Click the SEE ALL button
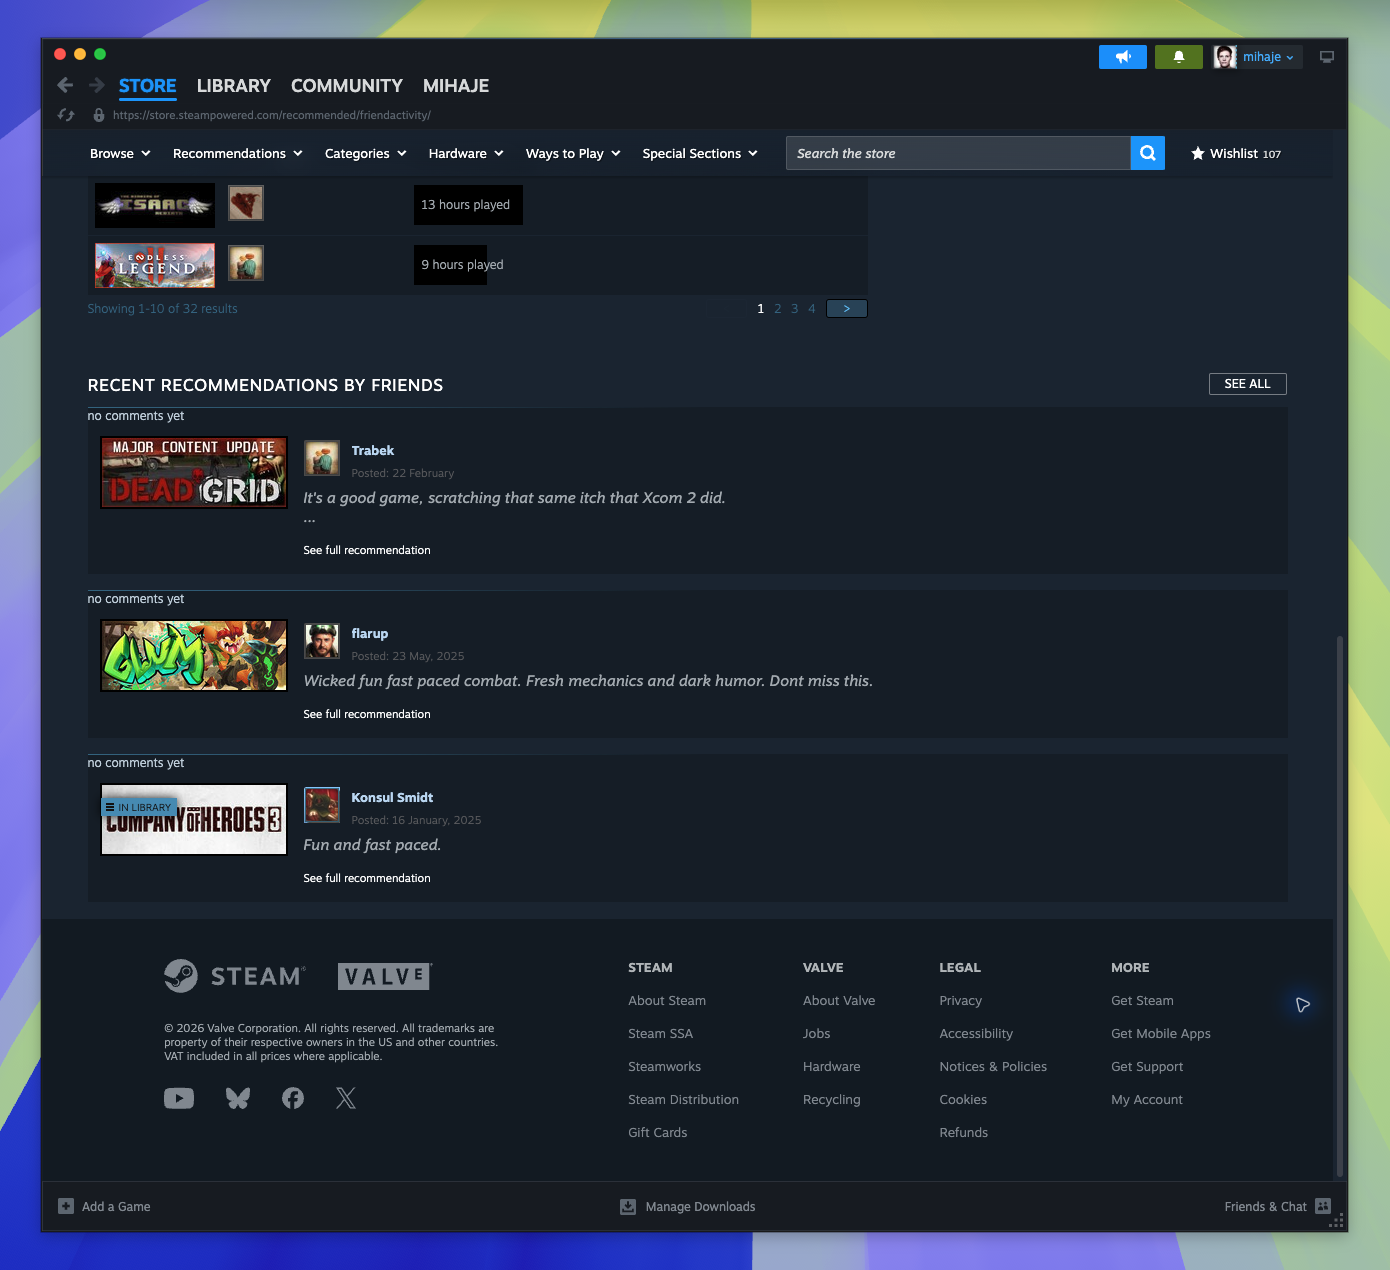1390x1270 pixels. (1247, 384)
